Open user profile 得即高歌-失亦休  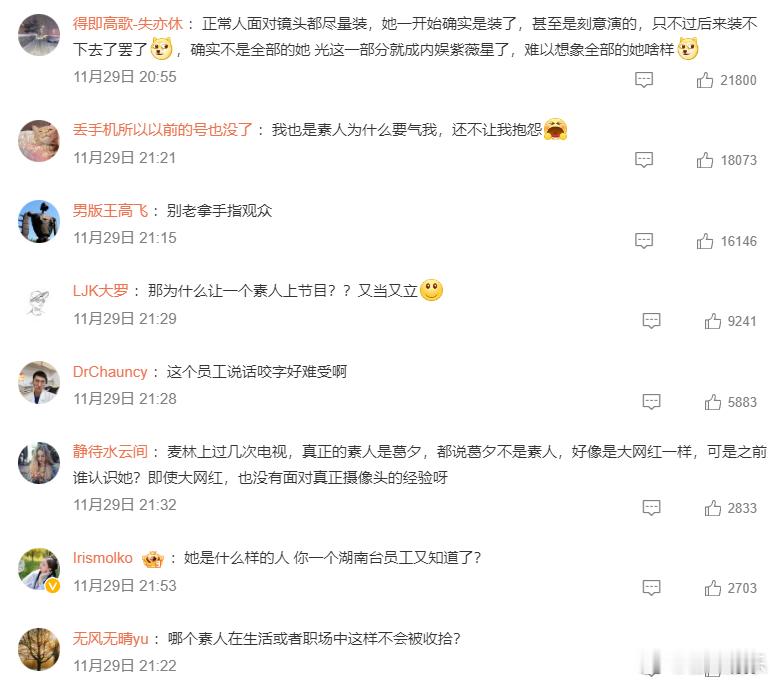[128, 24]
